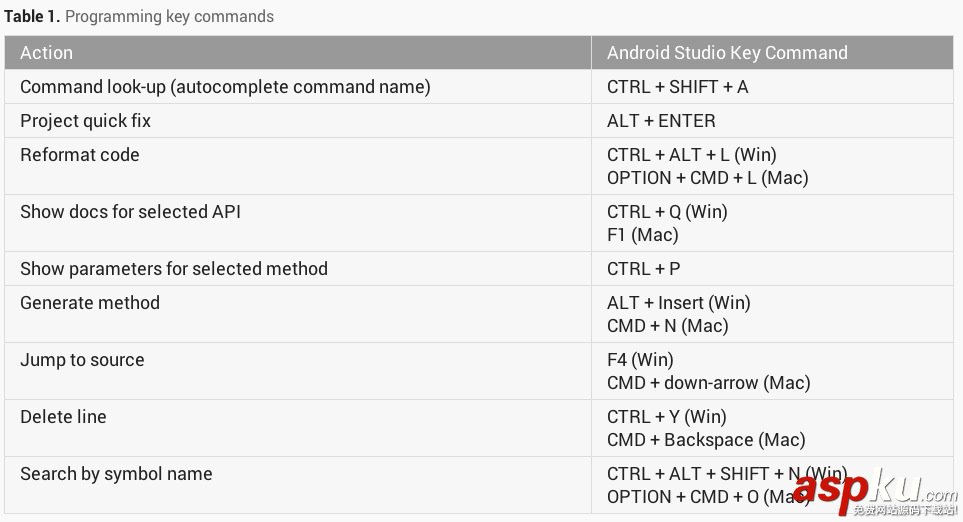Select the "Reformat code" action cell
Viewport: 963px width, 522px height.
tap(80, 155)
